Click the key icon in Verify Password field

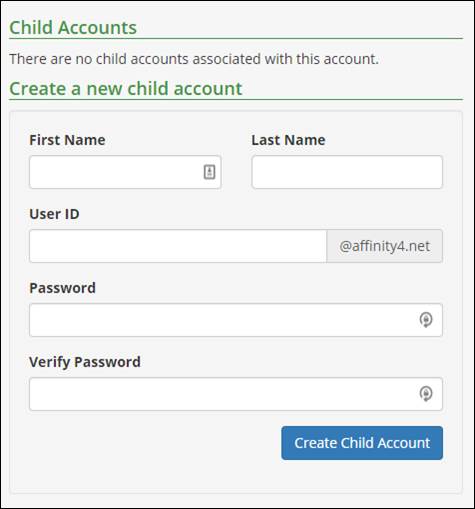pos(426,394)
